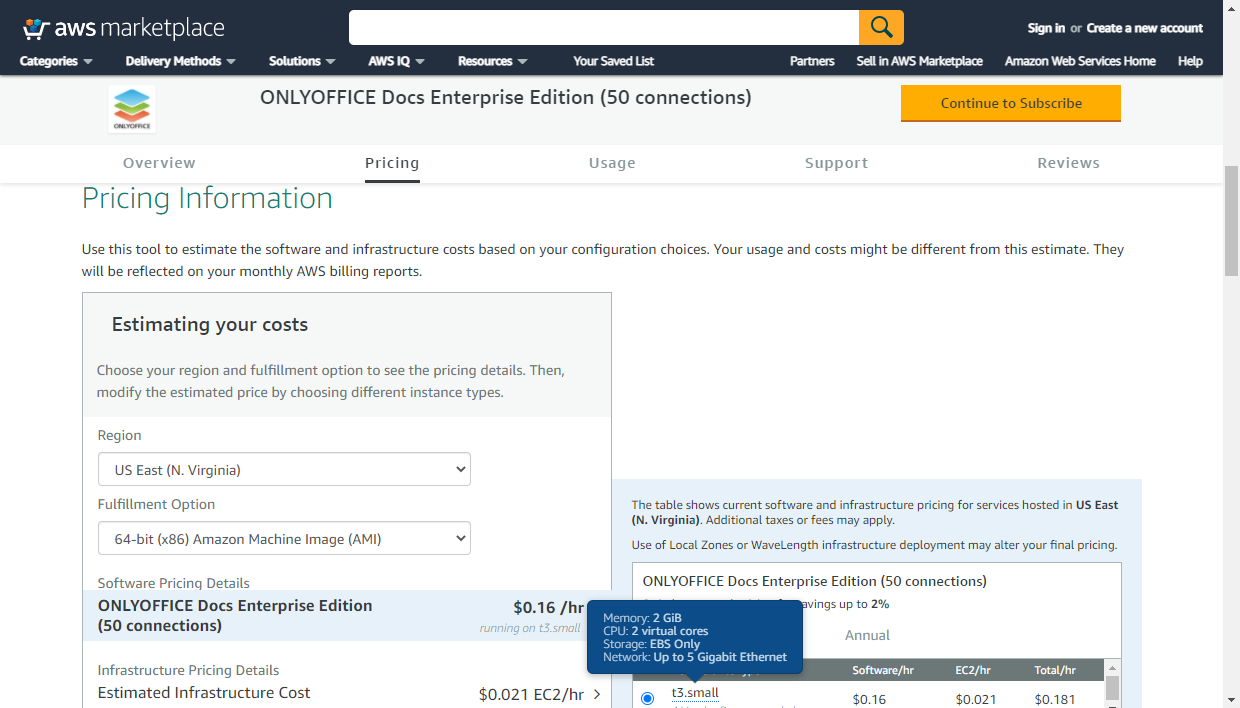
Task: Click in the marketplace search field
Action: (x=603, y=28)
